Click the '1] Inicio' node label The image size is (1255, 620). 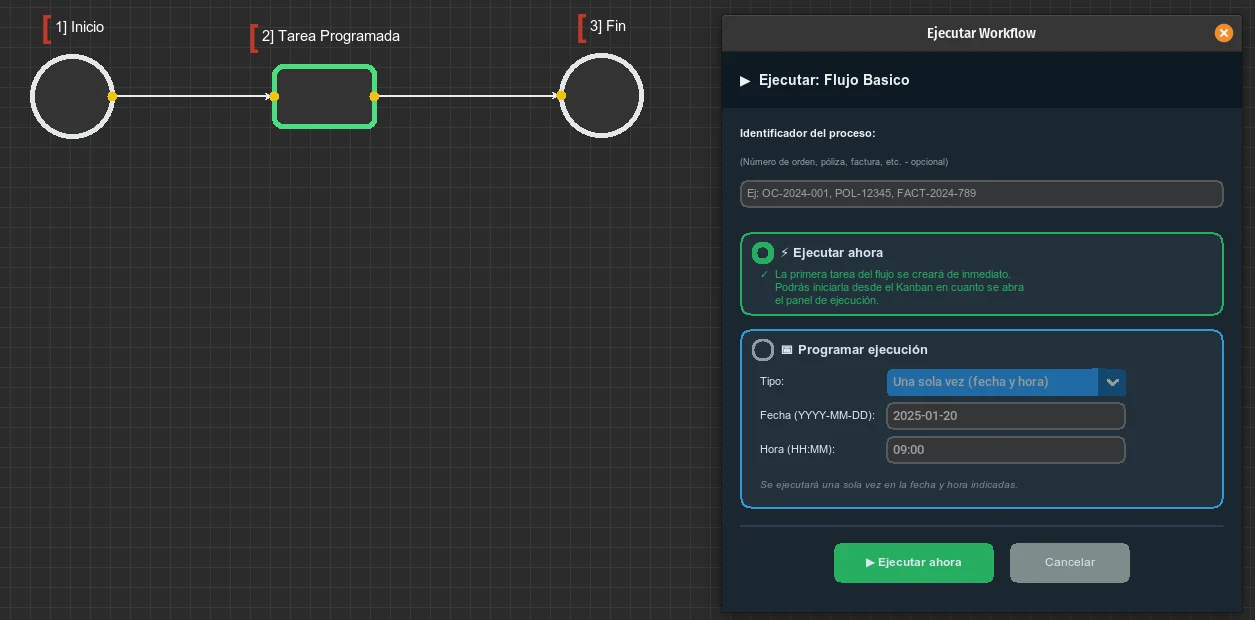pos(79,27)
